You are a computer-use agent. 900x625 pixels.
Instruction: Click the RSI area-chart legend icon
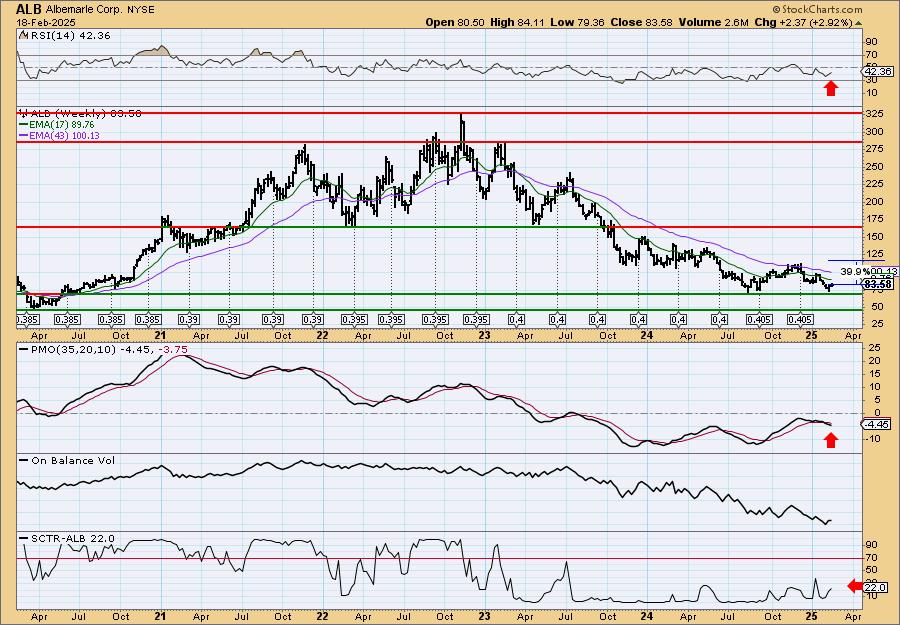click(x=23, y=35)
